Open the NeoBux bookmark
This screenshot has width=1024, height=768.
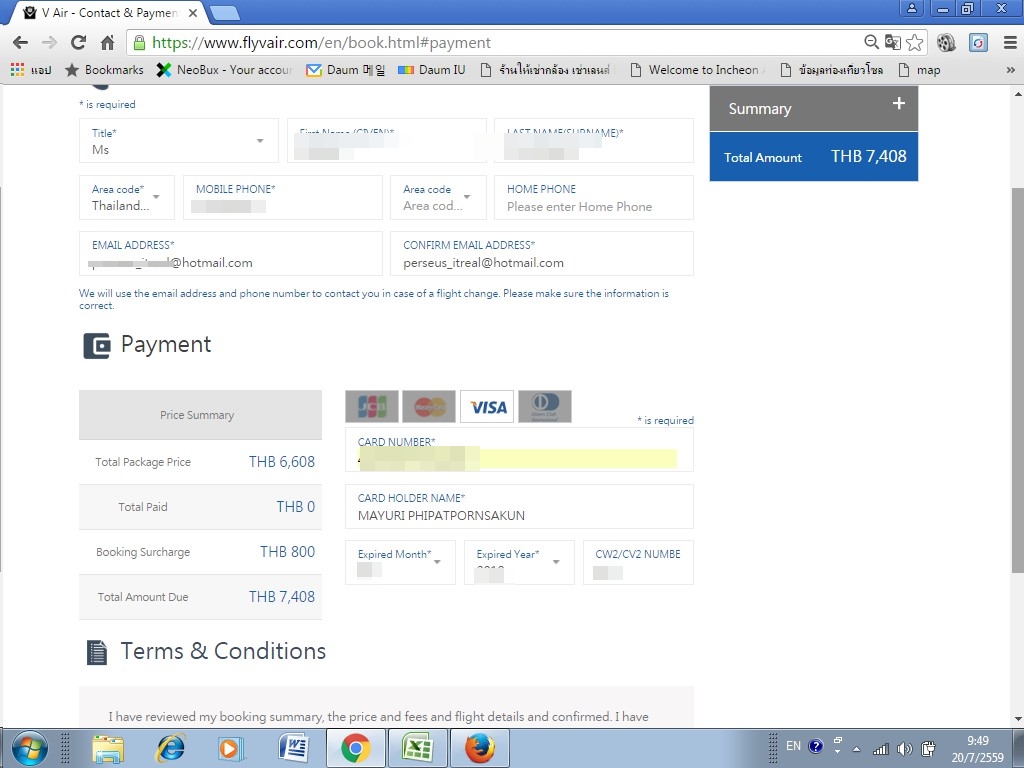225,70
